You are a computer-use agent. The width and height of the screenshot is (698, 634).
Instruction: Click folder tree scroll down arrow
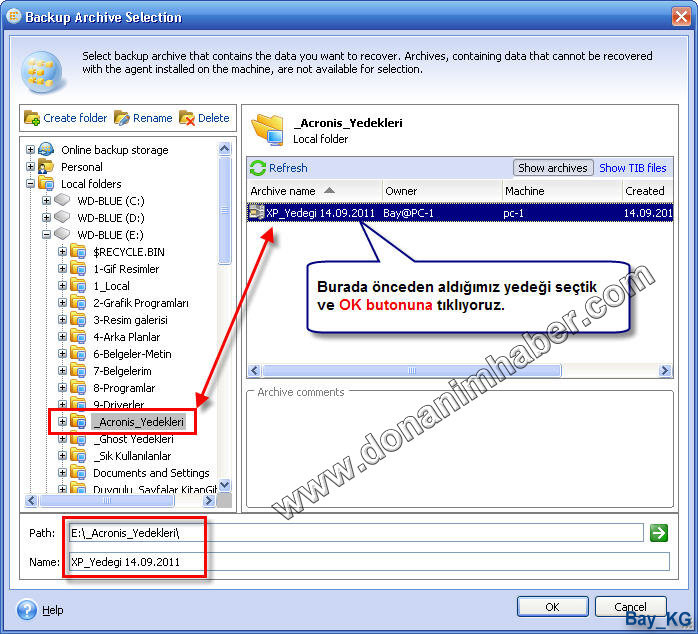point(225,485)
